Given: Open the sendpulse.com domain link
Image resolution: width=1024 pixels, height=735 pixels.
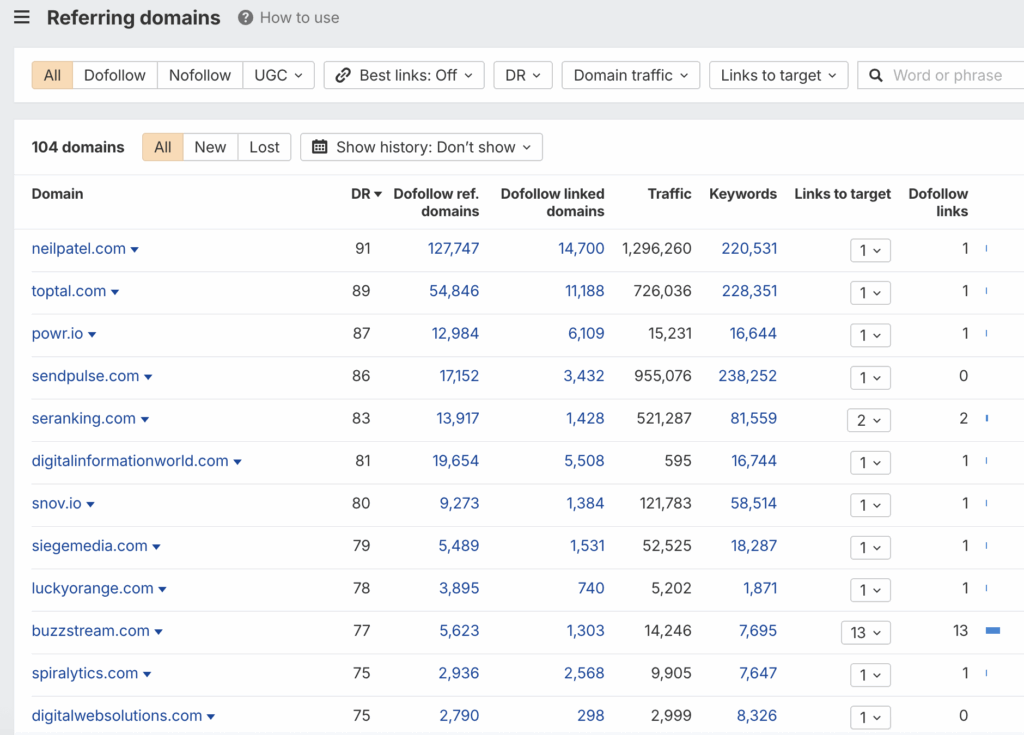Looking at the screenshot, I should pos(86,376).
